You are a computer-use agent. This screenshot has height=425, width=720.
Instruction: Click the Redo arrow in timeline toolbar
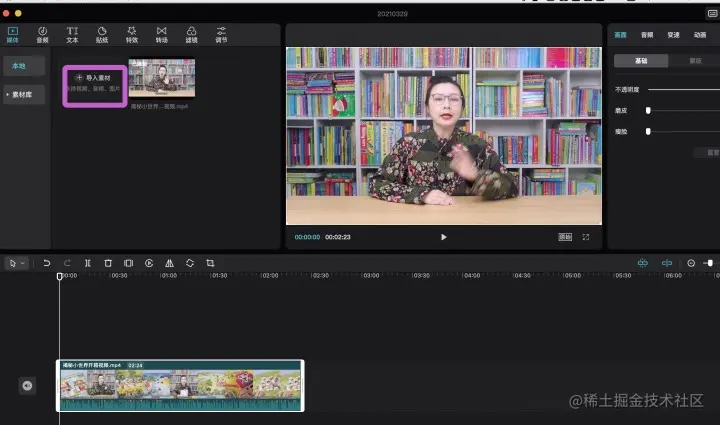[67, 263]
